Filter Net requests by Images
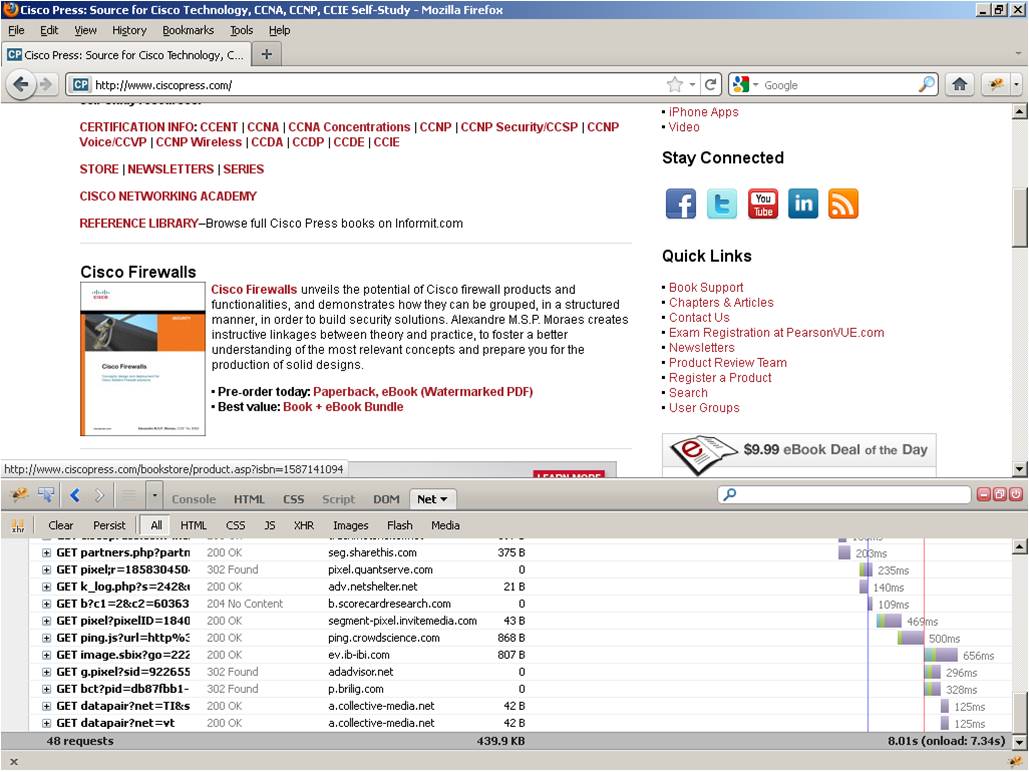 pos(350,525)
